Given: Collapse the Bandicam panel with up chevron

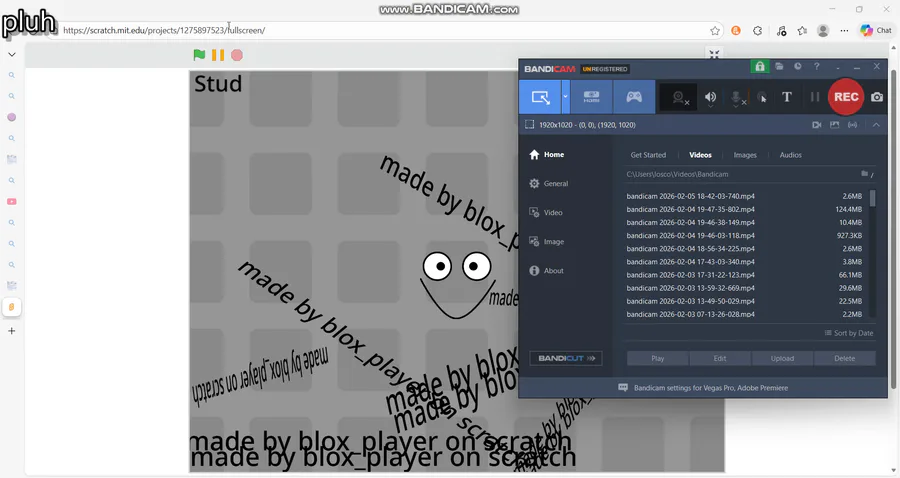Looking at the screenshot, I should pyautogui.click(x=876, y=125).
